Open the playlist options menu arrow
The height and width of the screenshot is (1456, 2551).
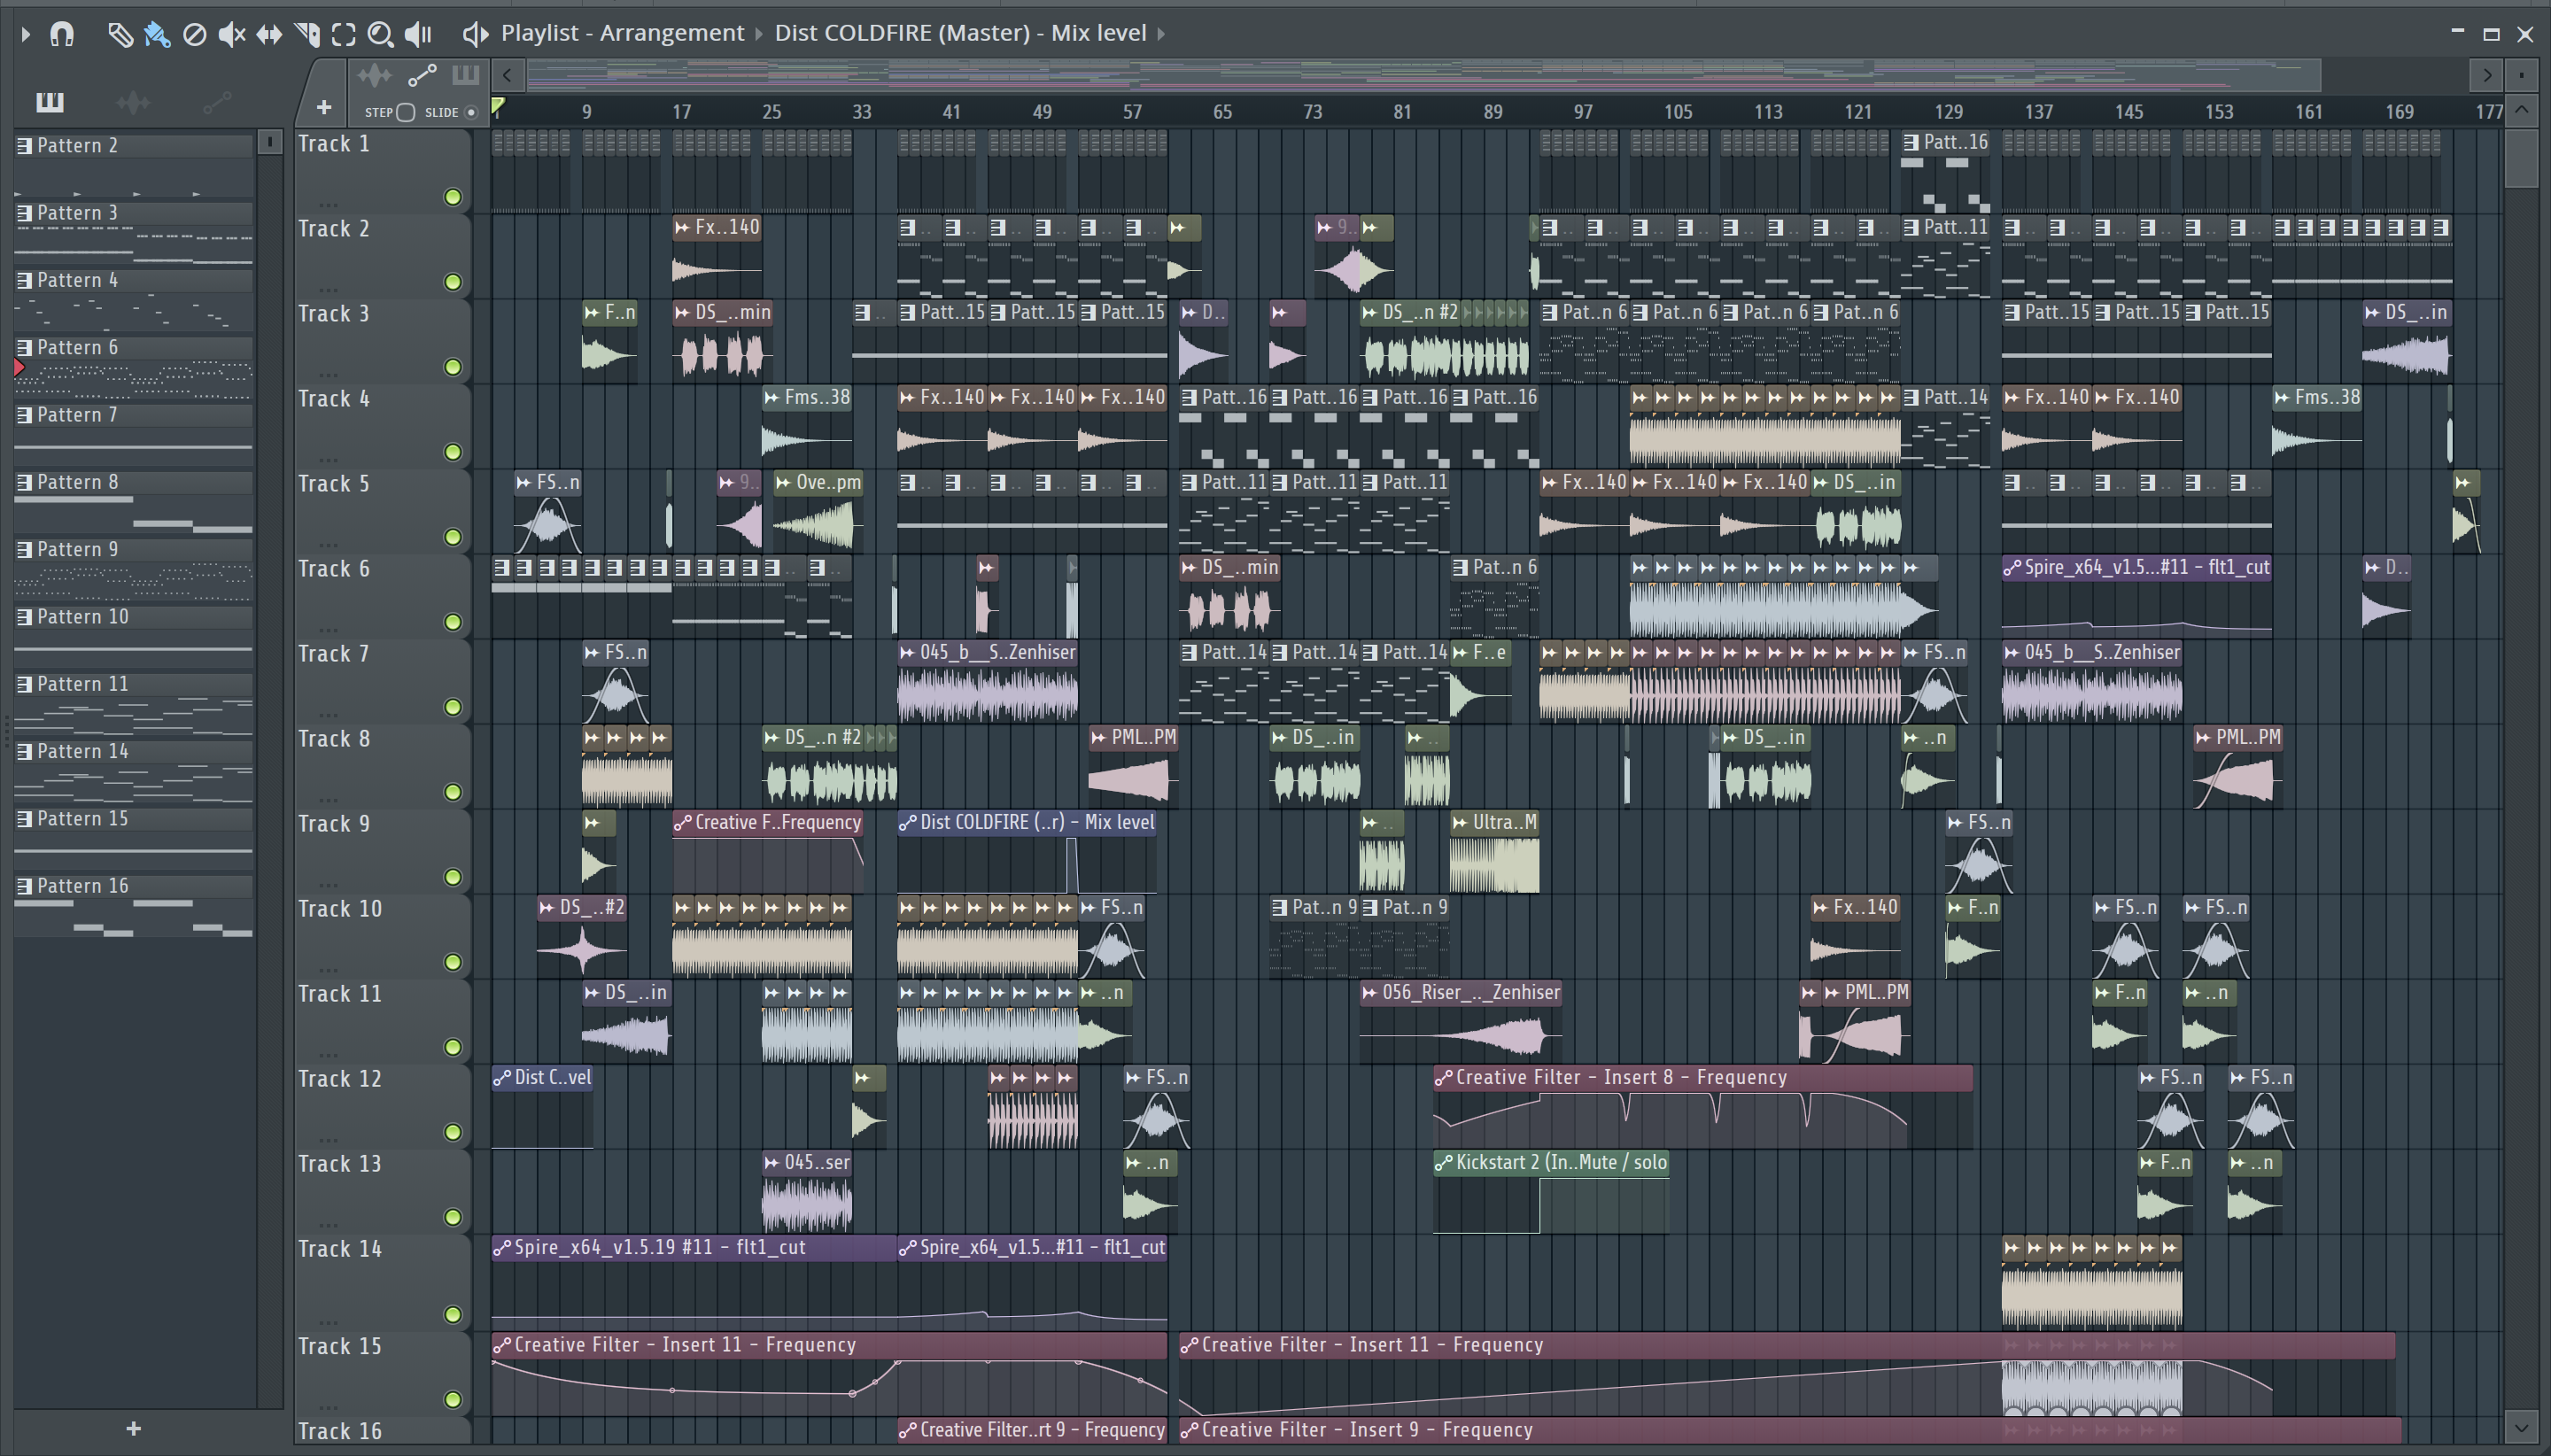pos(26,34)
